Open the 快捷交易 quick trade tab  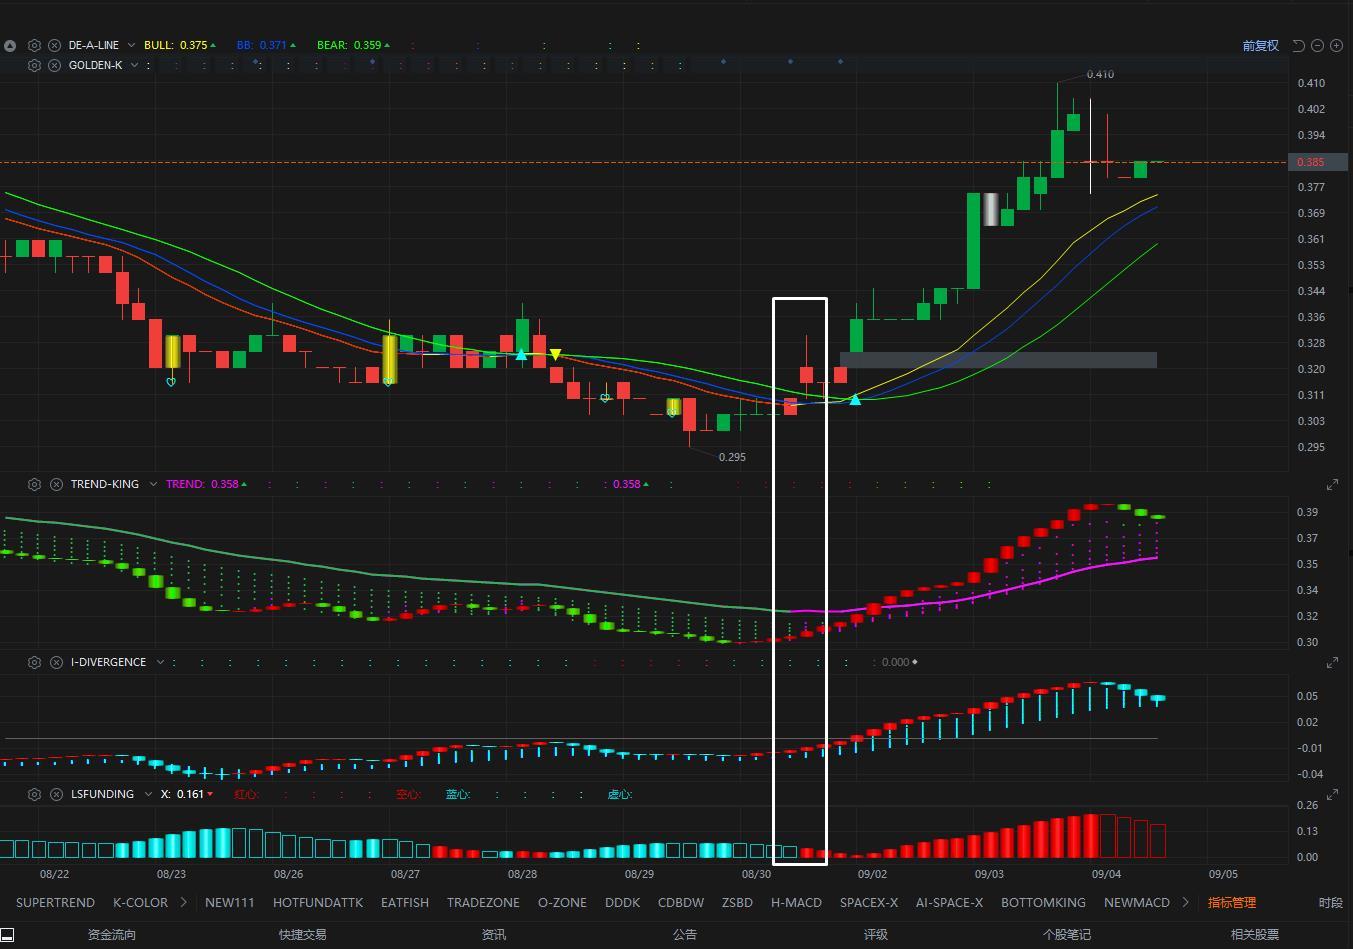pyautogui.click(x=303, y=935)
